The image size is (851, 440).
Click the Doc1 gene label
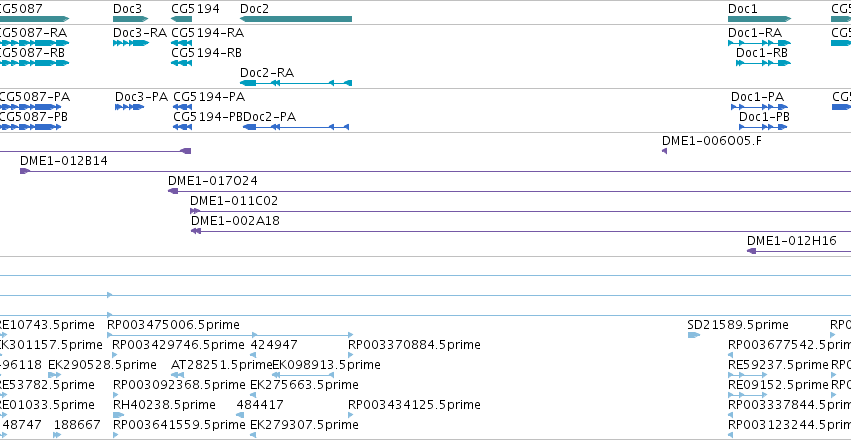click(742, 9)
